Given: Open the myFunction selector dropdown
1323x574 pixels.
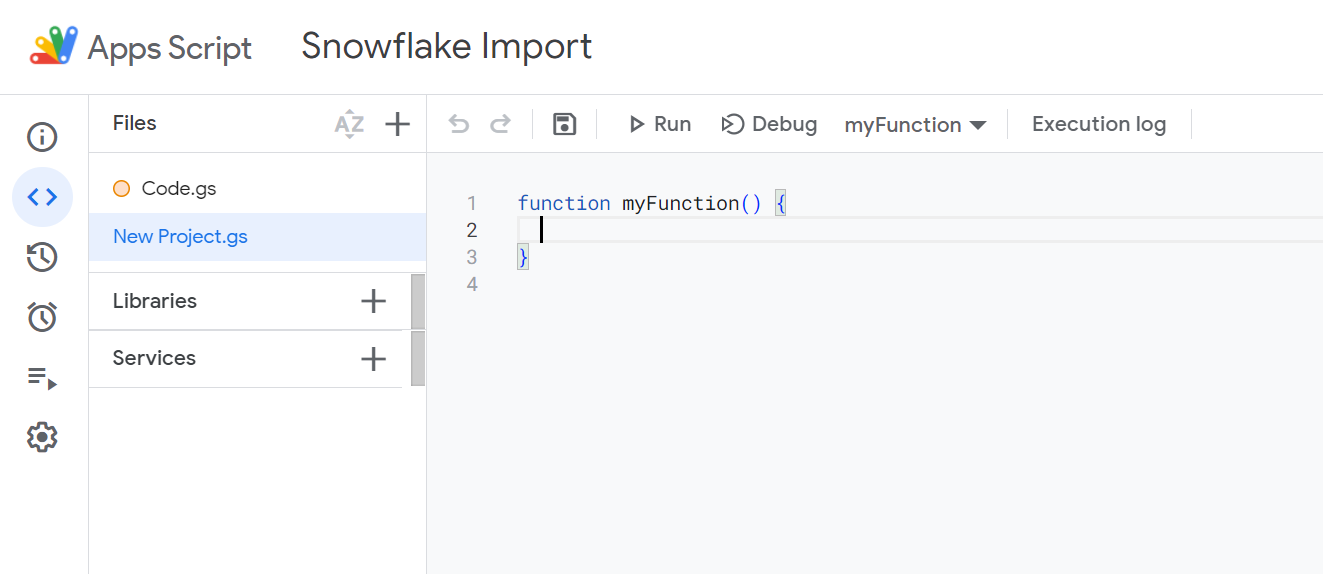Looking at the screenshot, I should 915,125.
